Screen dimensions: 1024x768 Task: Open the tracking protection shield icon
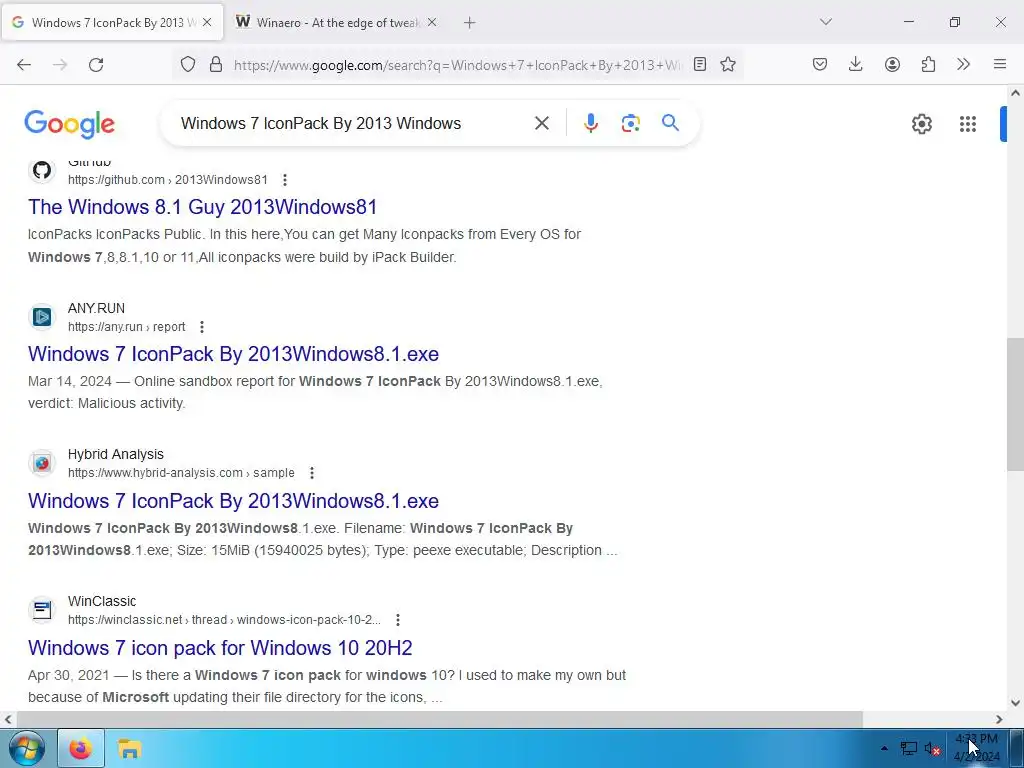(188, 65)
